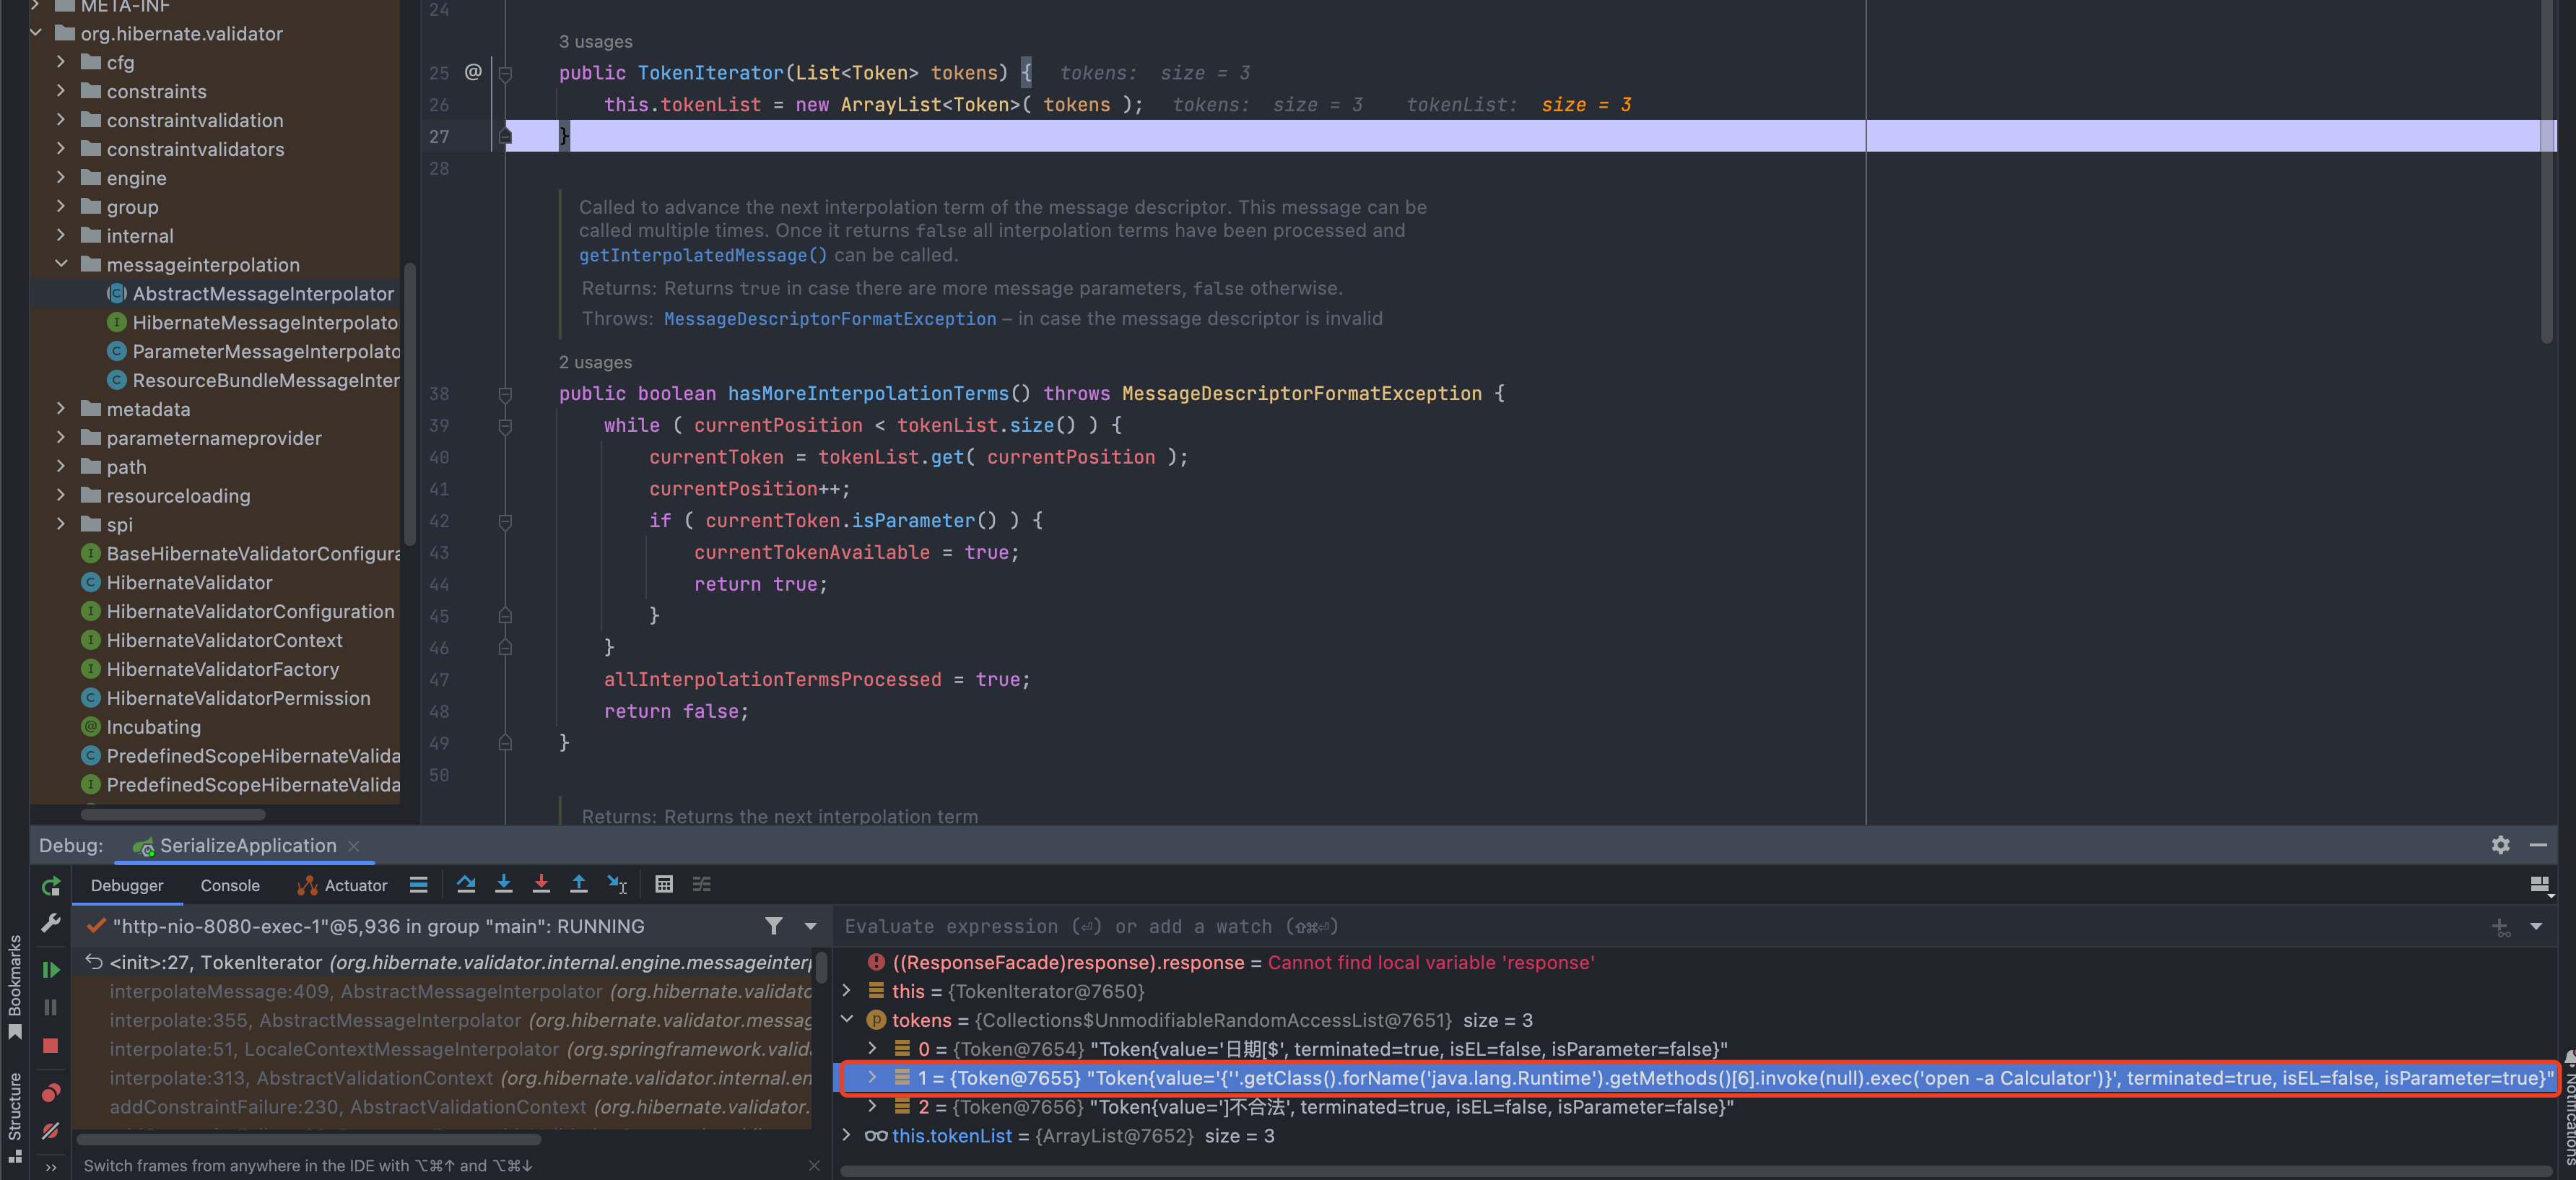Click the Rerun SerializeApplication icon
2576x1180 pixels.
coord(51,886)
